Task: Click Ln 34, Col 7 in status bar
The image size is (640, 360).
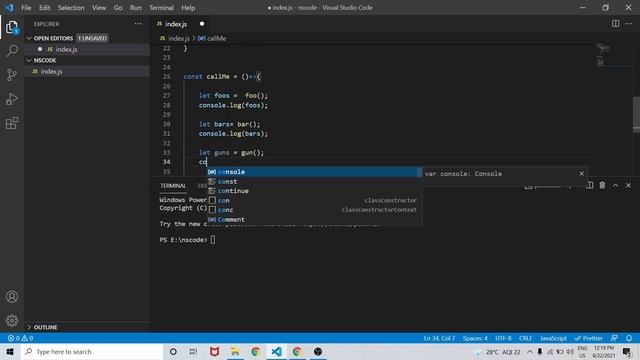Action: [x=439, y=338]
